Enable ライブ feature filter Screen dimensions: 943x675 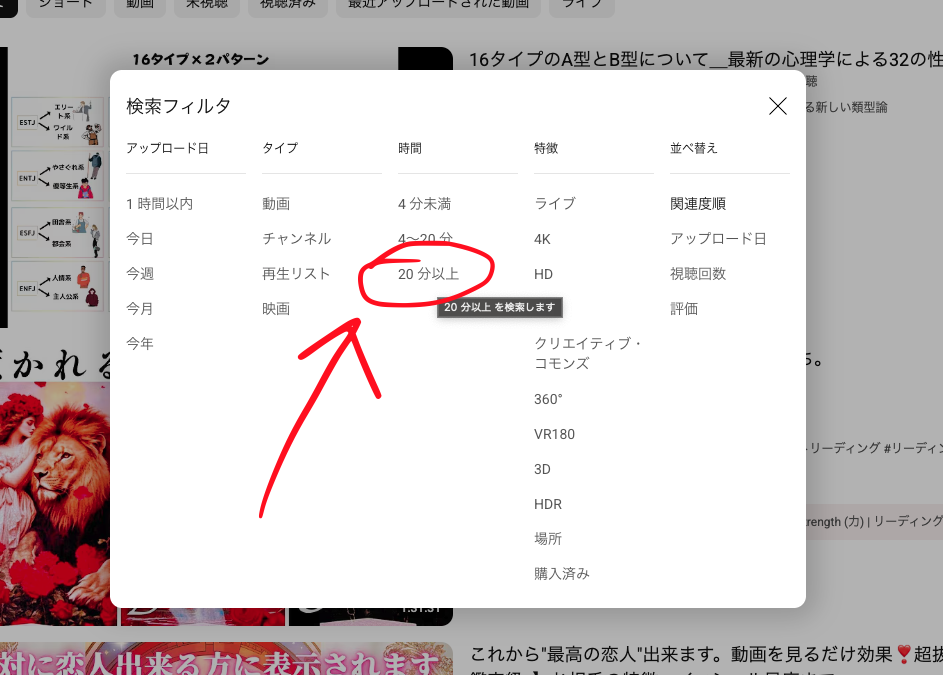554,204
